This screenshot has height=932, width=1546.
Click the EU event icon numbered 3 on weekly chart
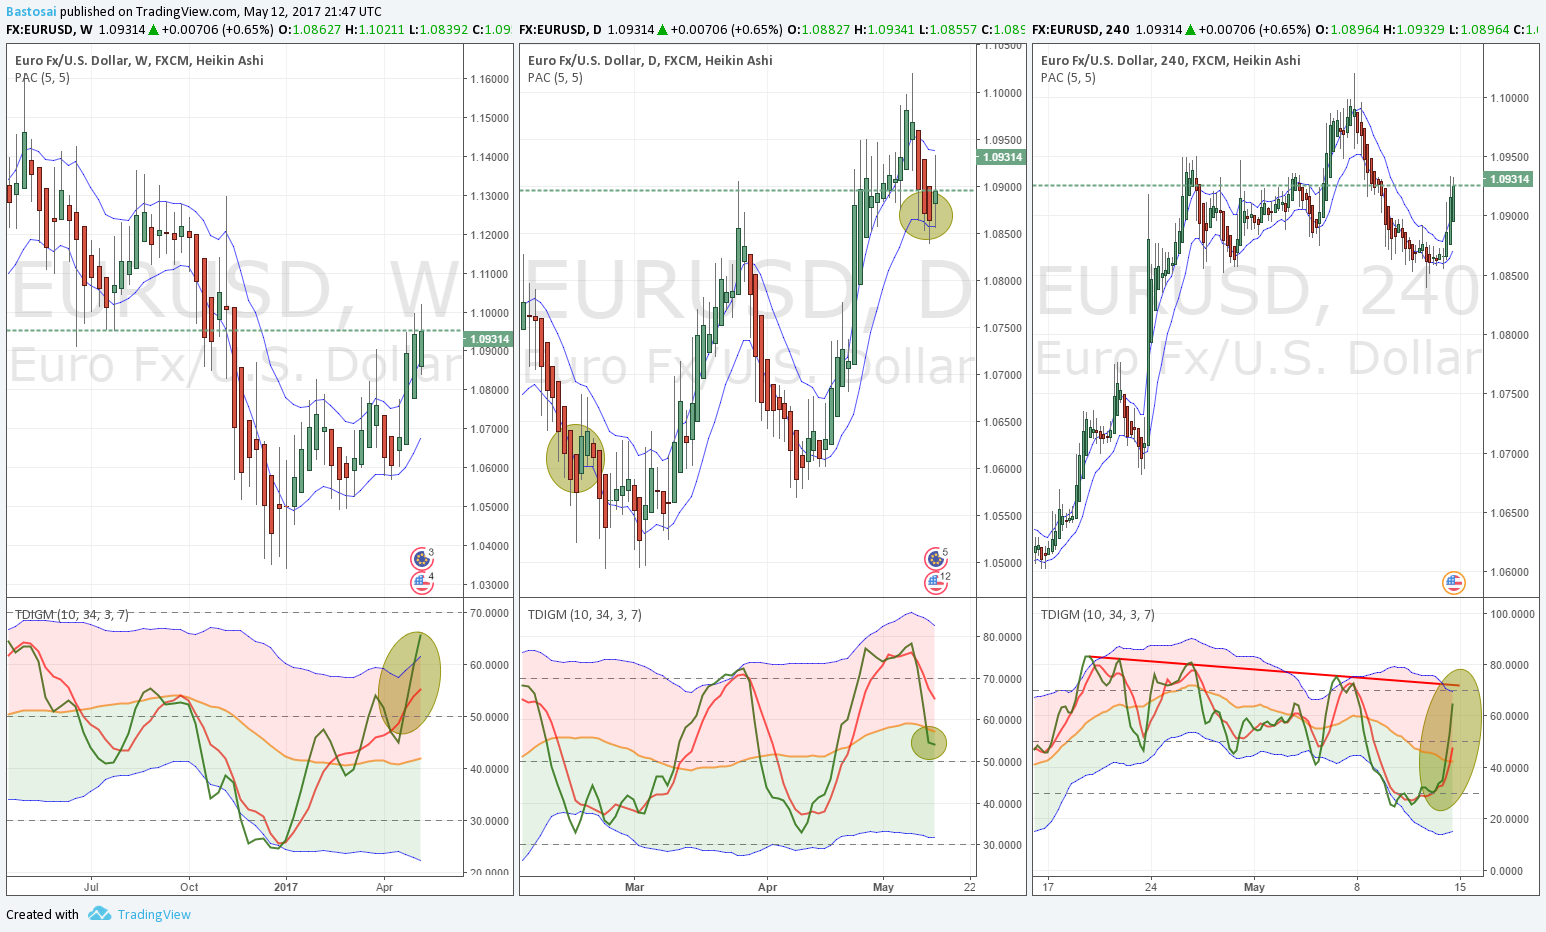point(421,559)
